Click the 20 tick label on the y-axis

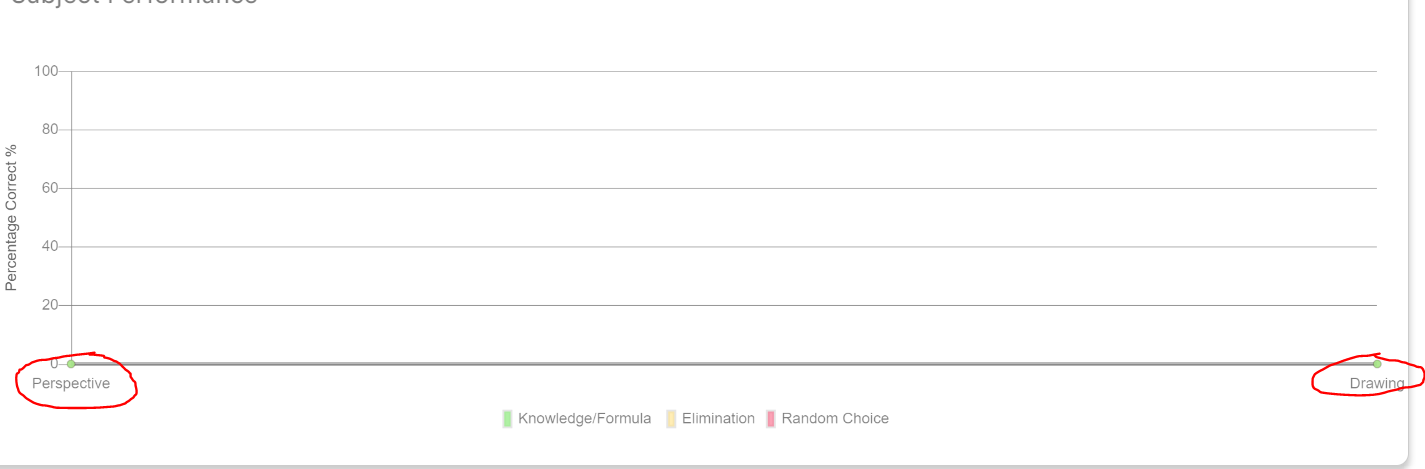[x=50, y=305]
